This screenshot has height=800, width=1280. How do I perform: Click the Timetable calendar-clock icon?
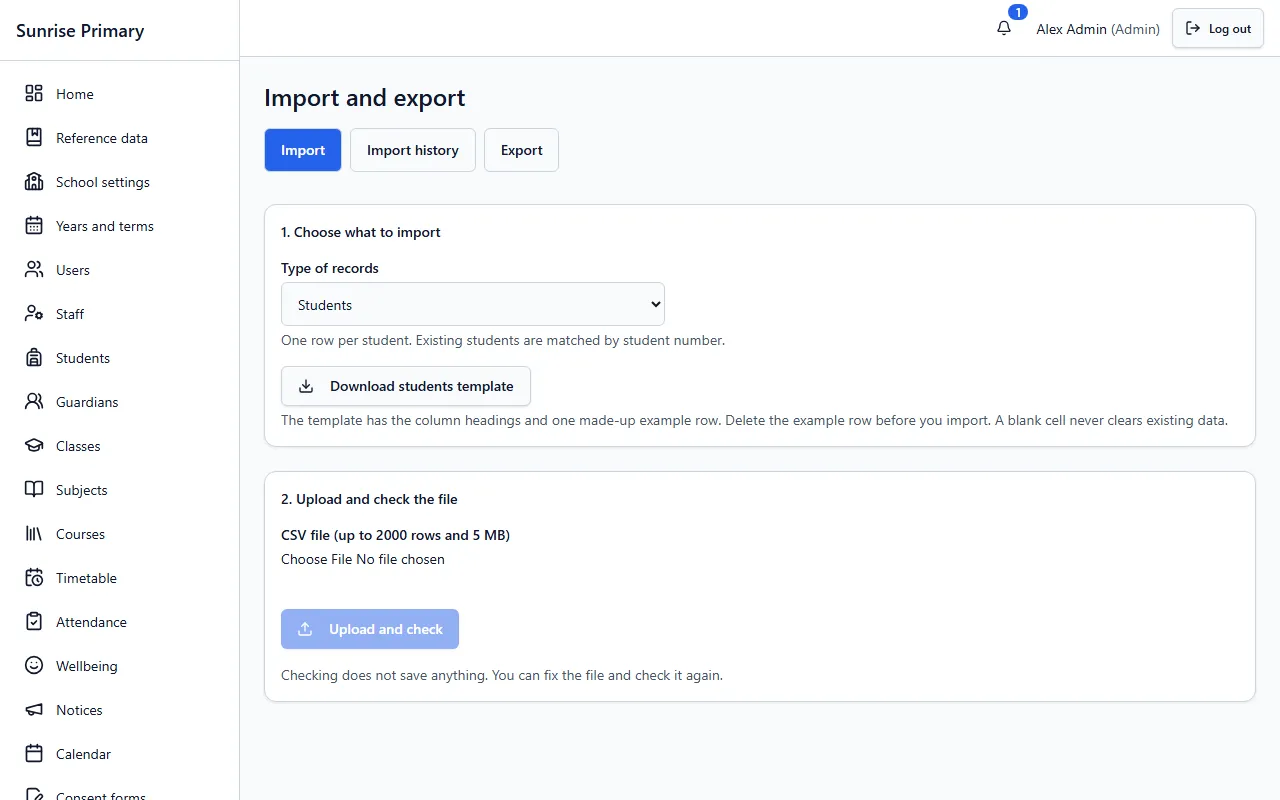[34, 578]
